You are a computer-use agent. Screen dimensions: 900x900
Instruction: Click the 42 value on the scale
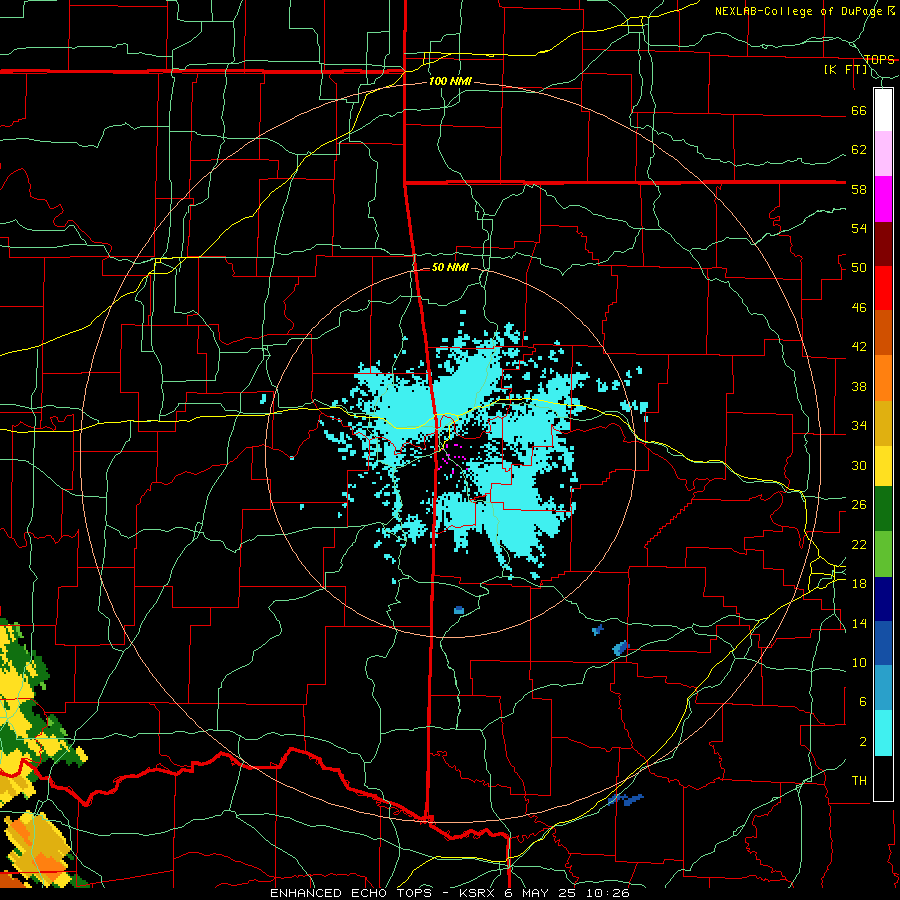859,347
